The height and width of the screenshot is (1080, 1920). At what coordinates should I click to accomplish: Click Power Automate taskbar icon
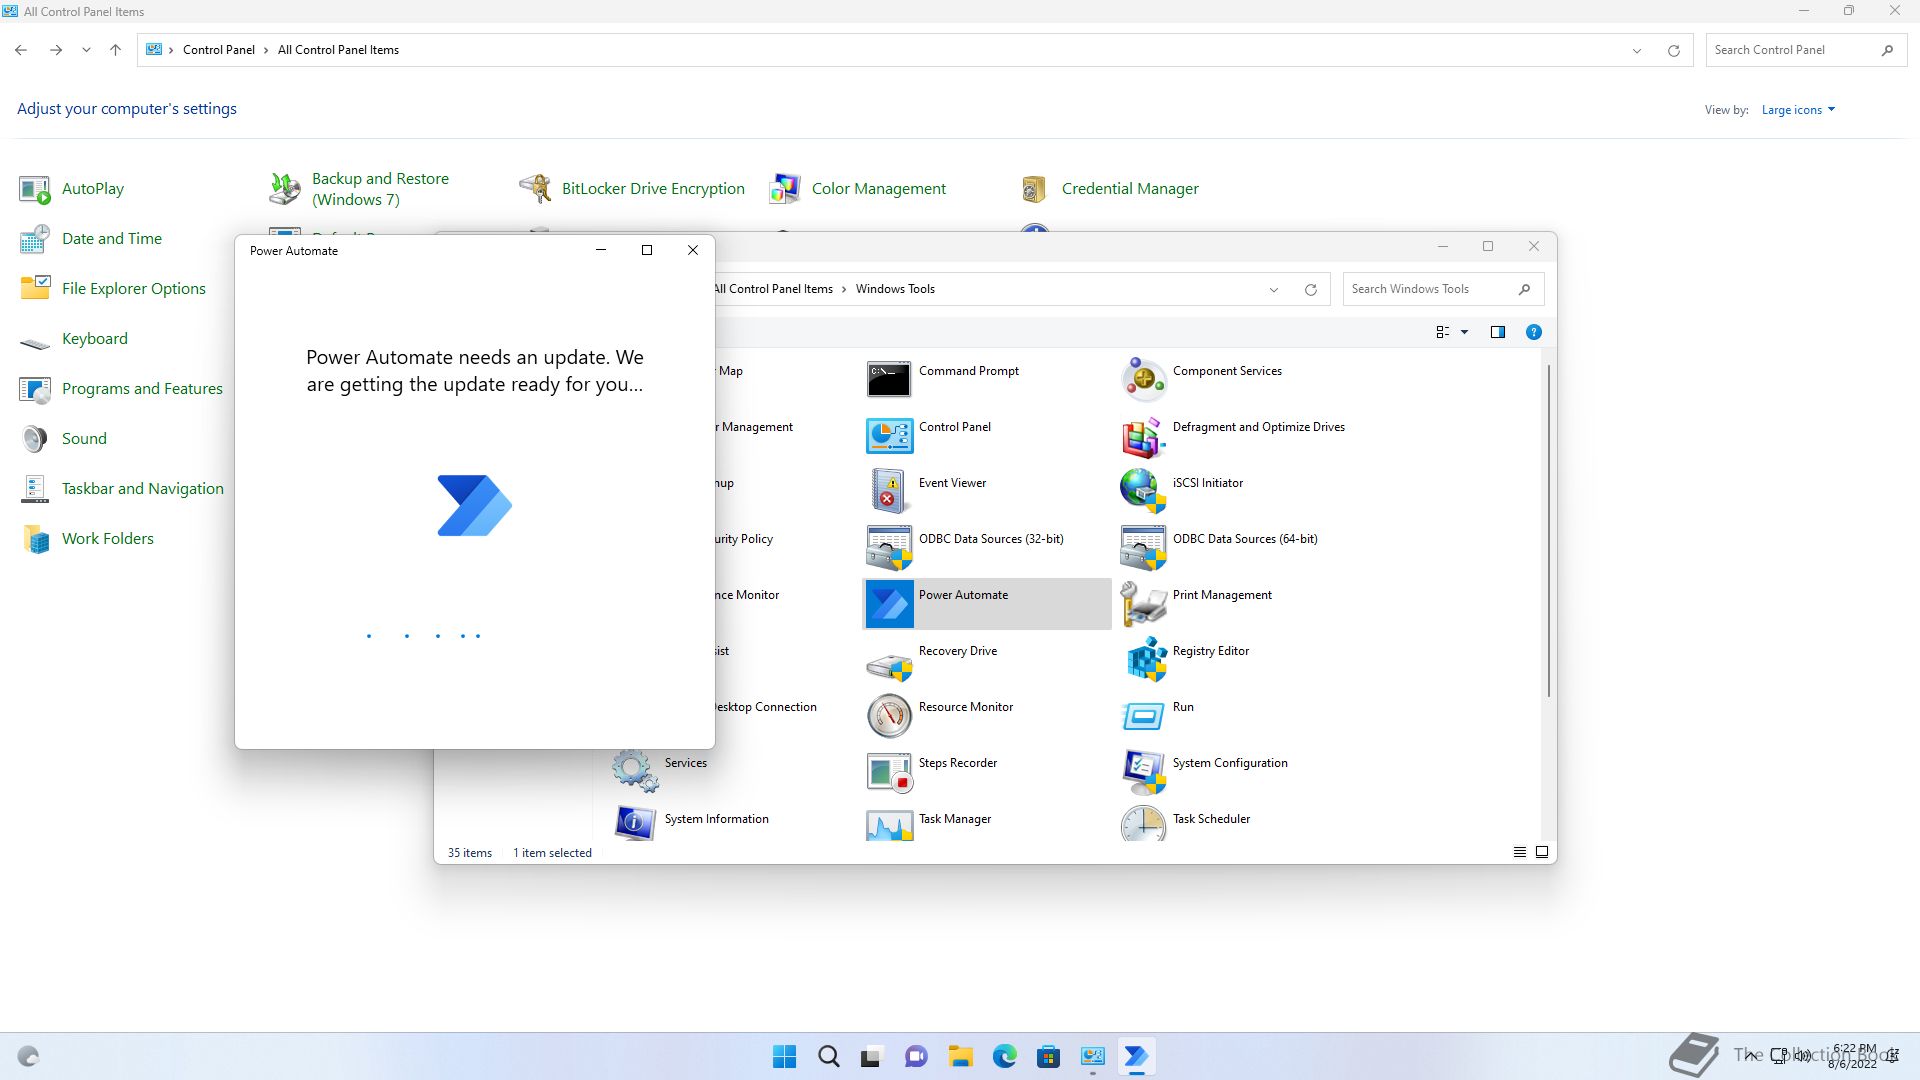point(1137,1056)
